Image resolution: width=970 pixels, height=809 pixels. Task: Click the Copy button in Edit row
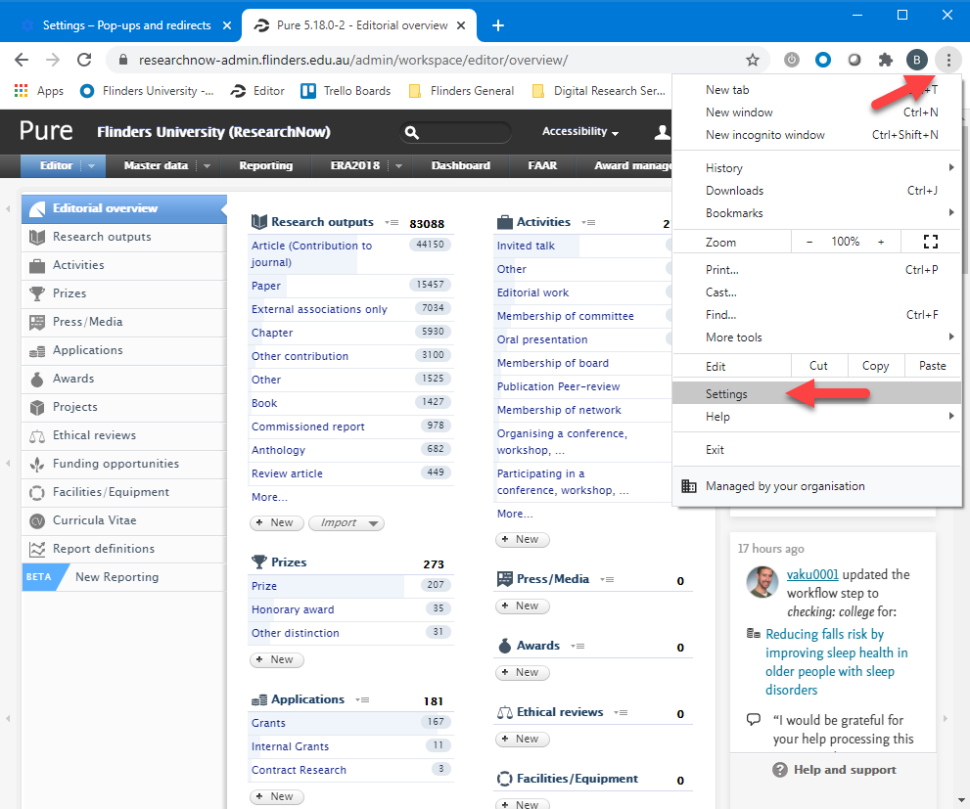coord(875,366)
